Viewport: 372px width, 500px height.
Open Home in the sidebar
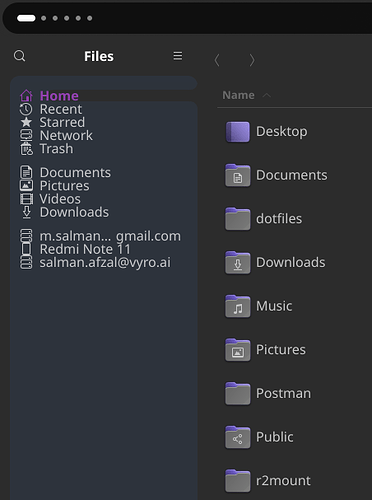[59, 96]
